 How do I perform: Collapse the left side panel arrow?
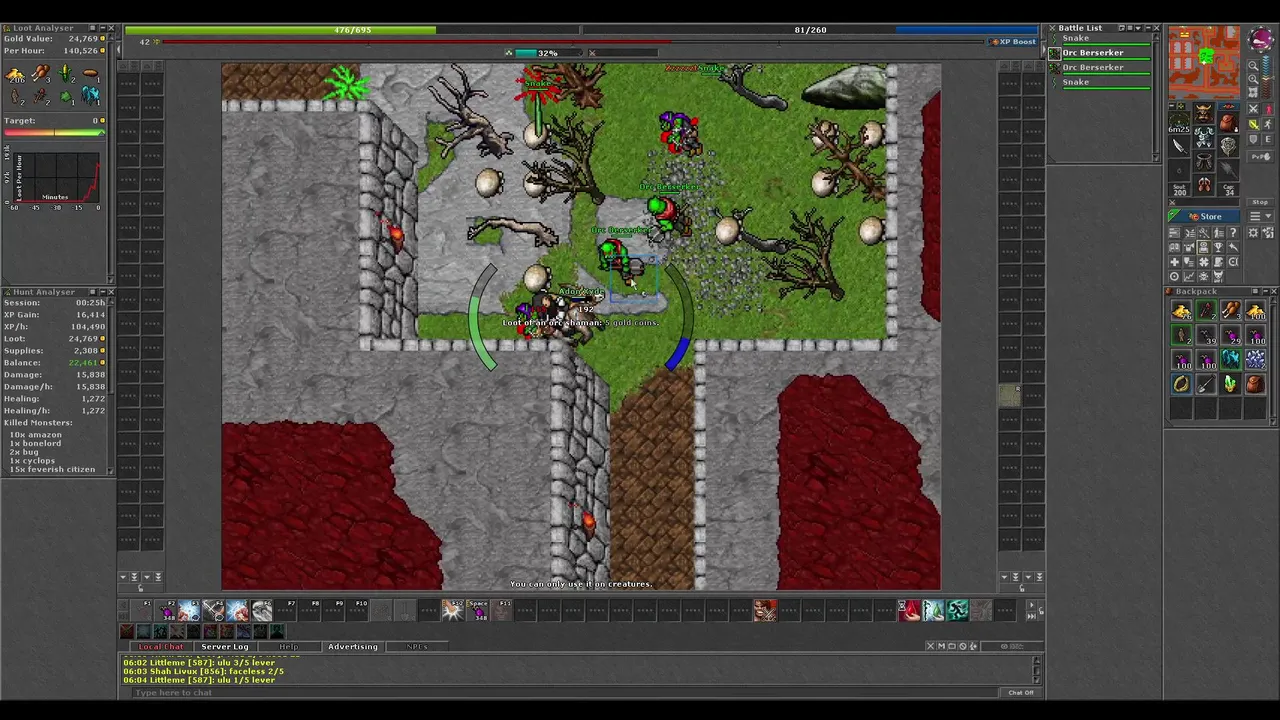coord(119,47)
